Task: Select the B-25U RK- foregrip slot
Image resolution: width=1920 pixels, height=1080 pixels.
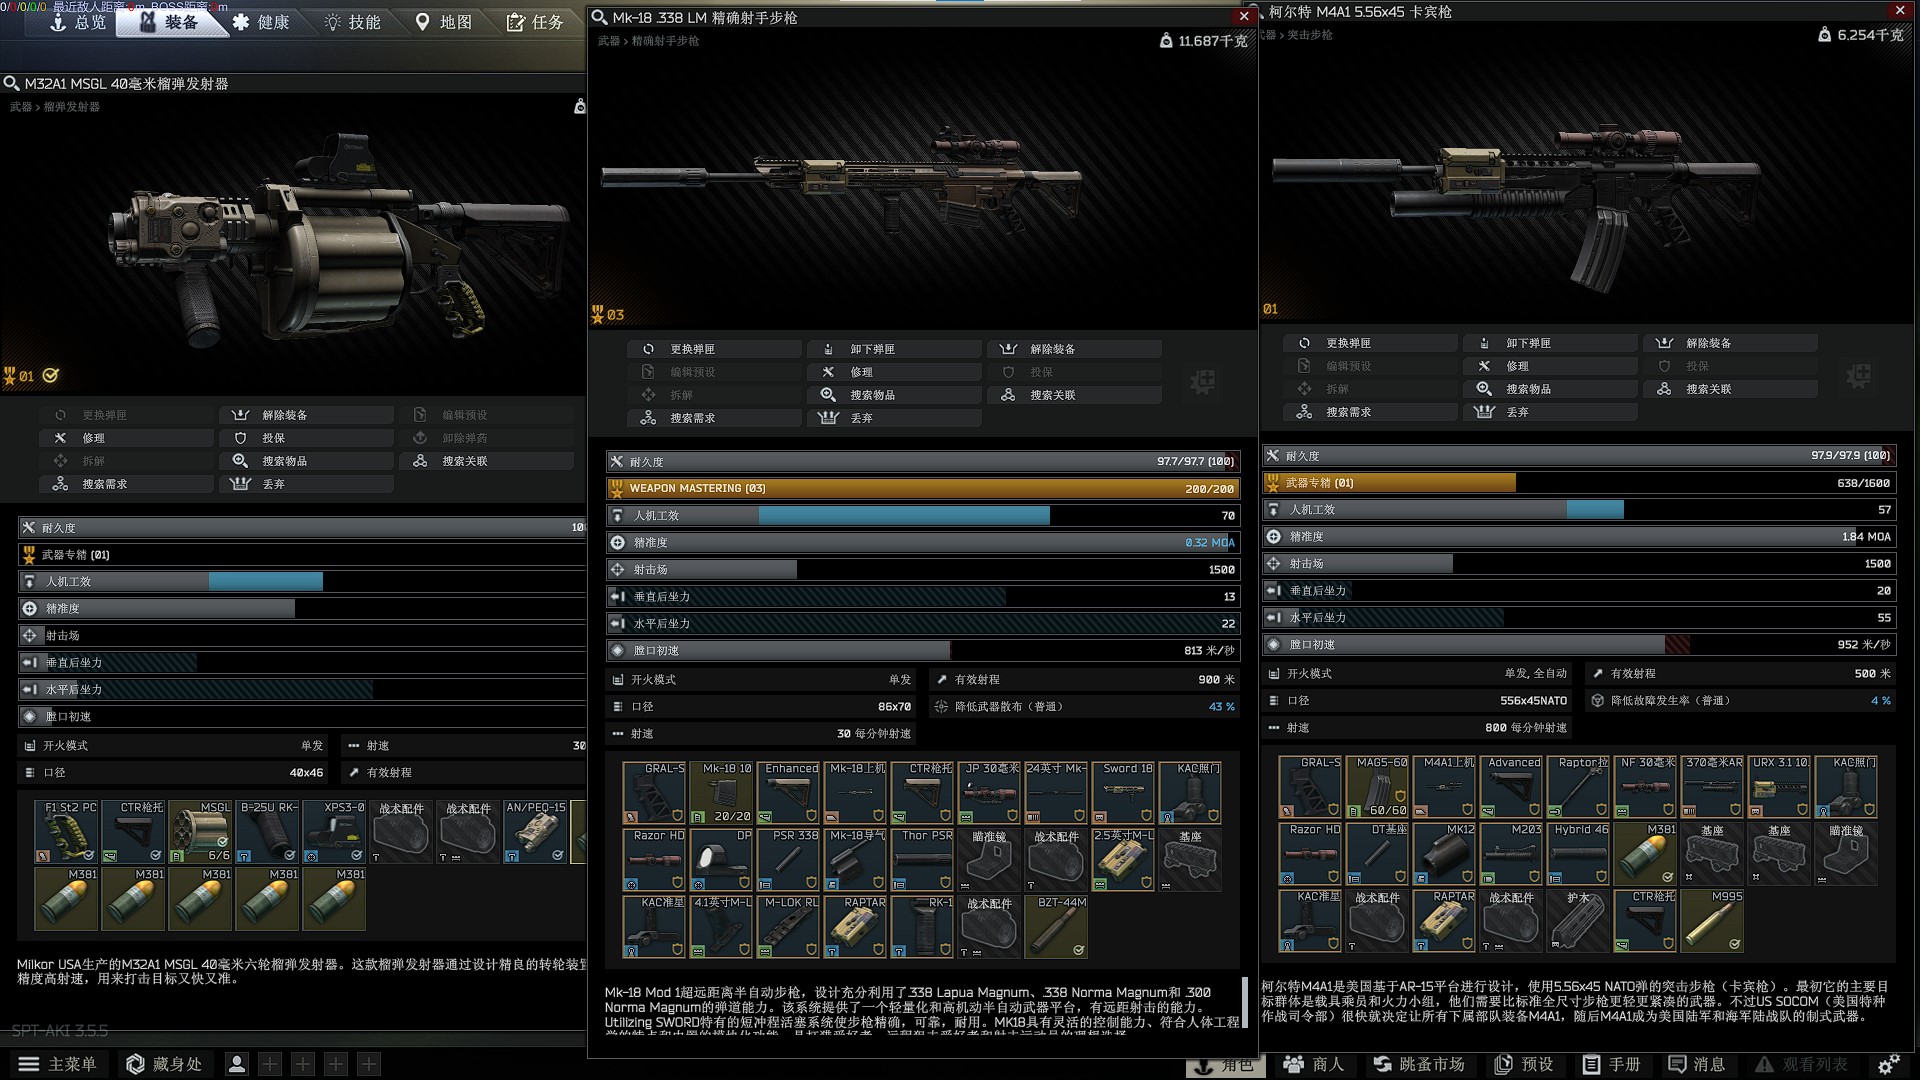Action: click(x=267, y=831)
